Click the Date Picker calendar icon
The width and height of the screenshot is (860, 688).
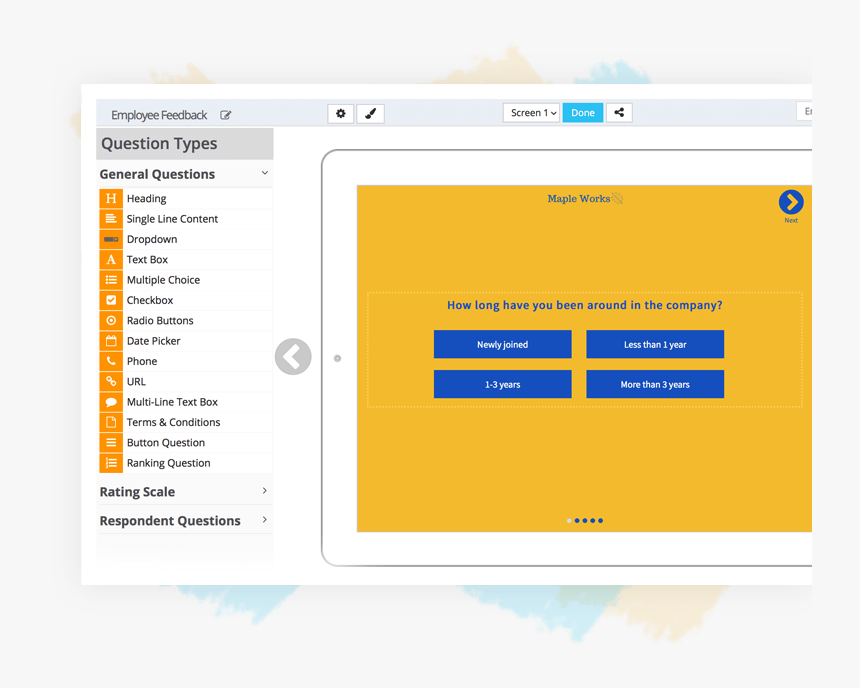coord(111,341)
